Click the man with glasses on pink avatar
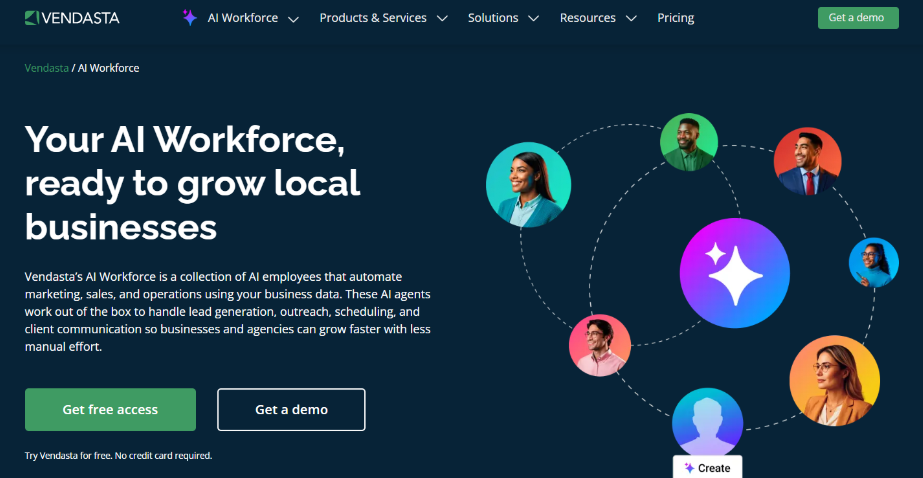923x478 pixels. click(x=600, y=345)
